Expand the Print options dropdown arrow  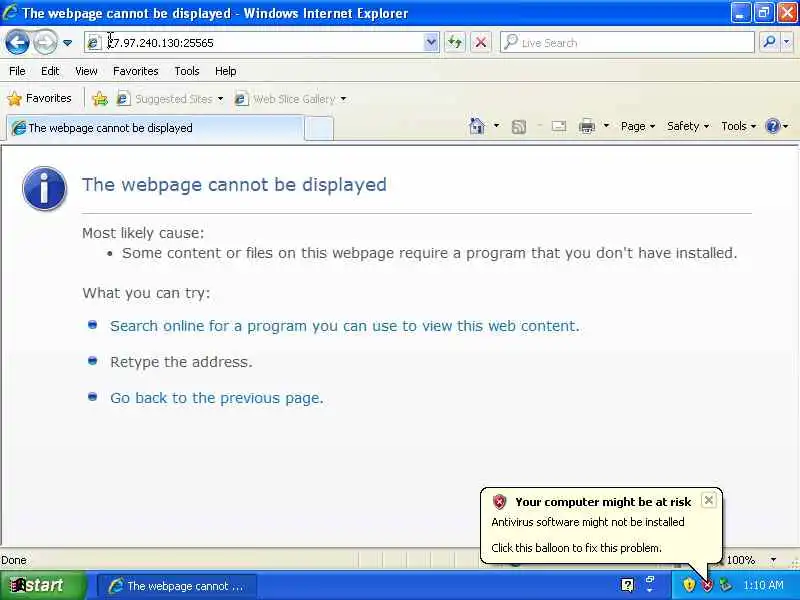(x=606, y=126)
